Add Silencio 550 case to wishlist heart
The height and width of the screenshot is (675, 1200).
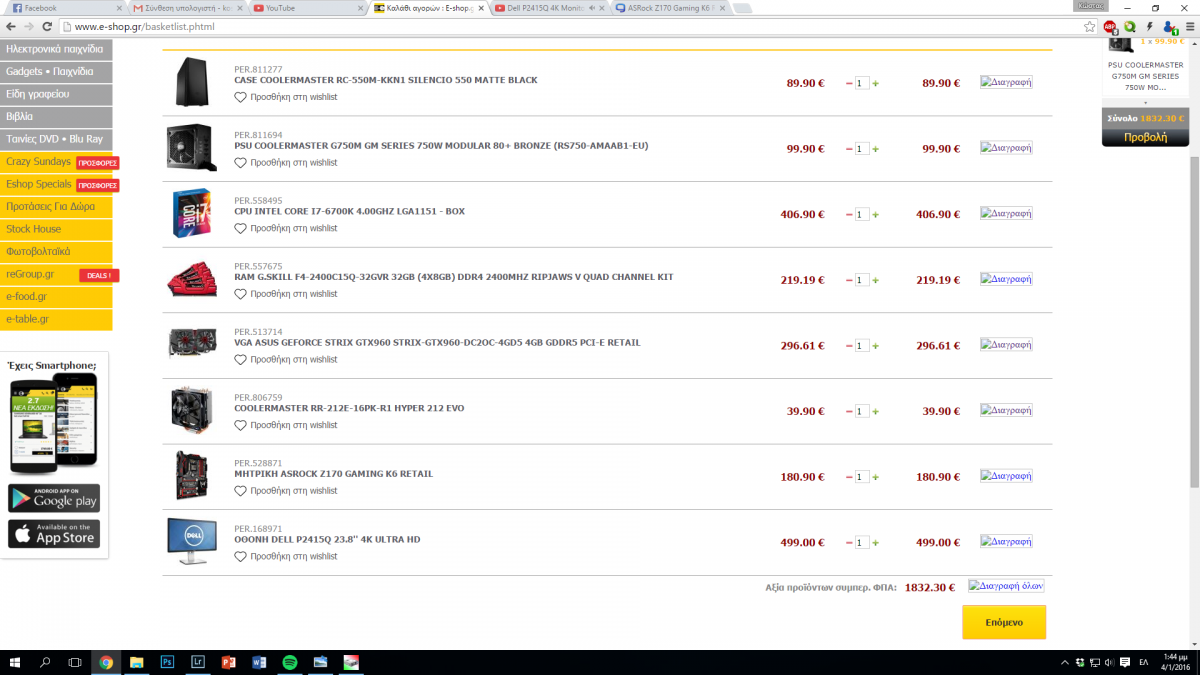pos(240,97)
